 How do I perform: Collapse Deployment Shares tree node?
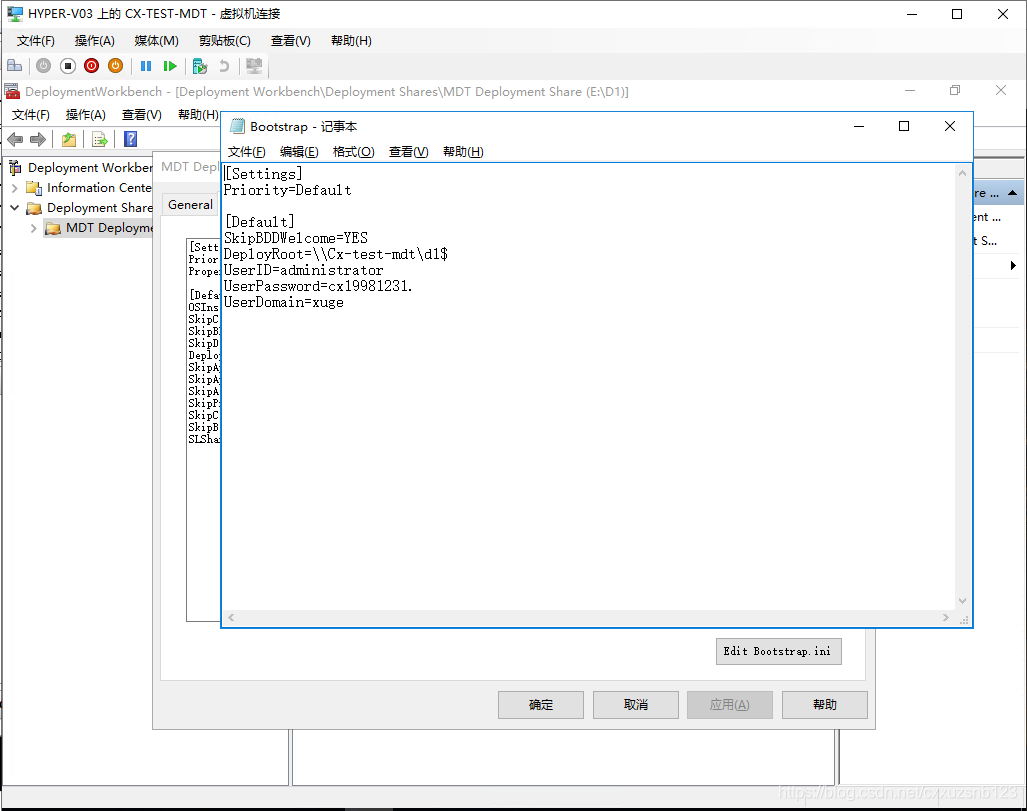coord(14,208)
